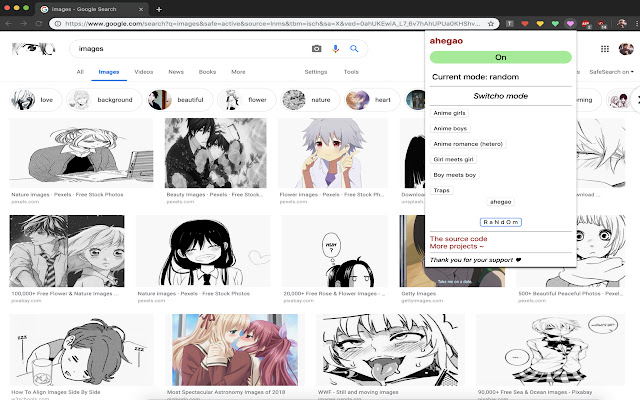Select Boy meets boy mode
Screen dimensions: 640x400
click(455, 175)
